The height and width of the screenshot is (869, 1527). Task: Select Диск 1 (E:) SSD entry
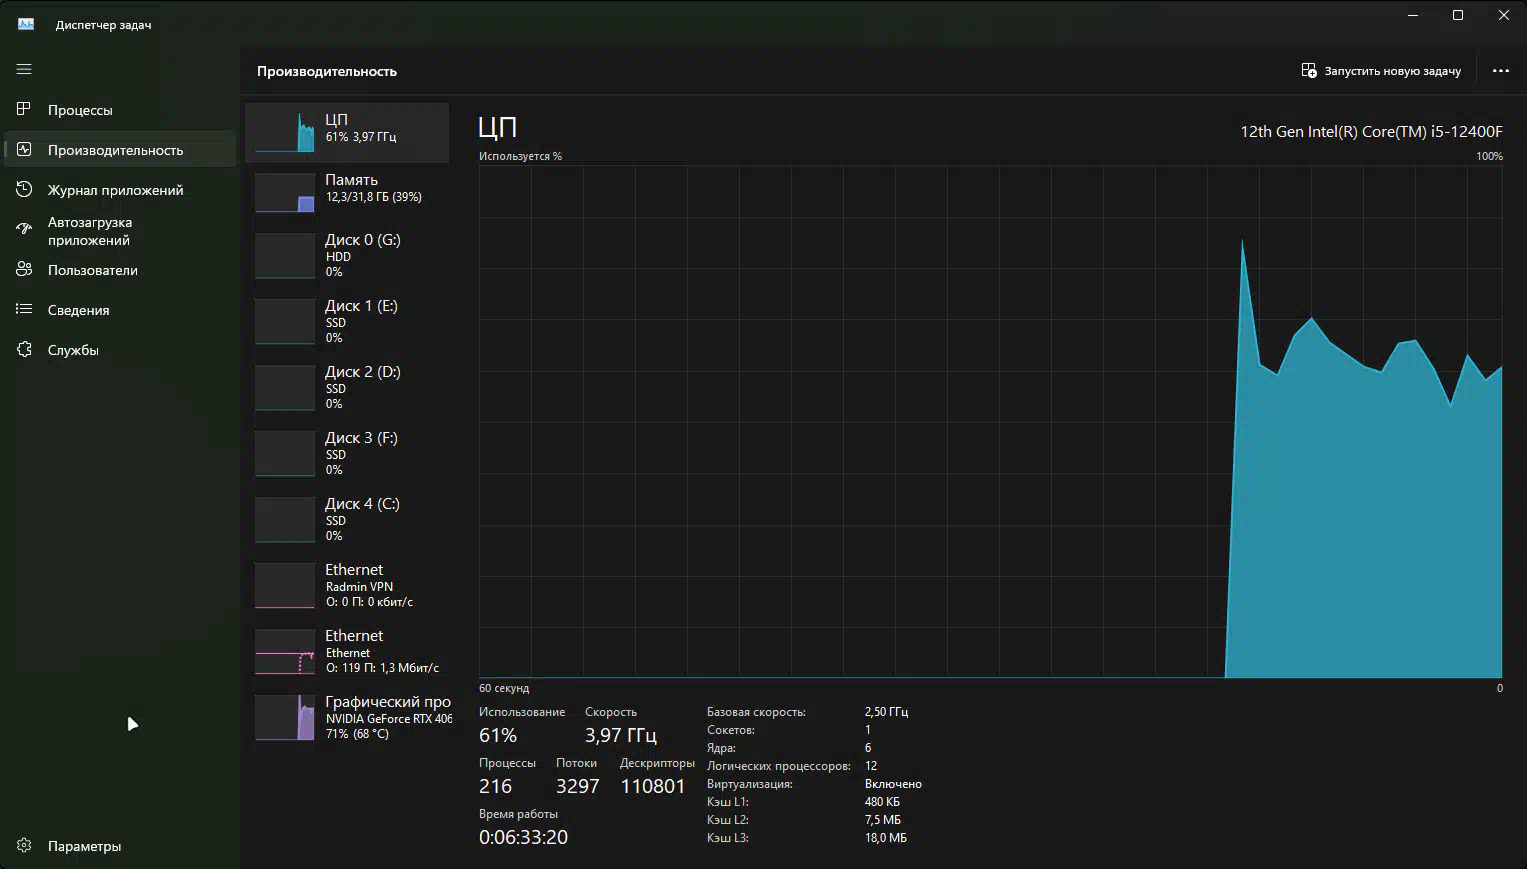tap(347, 321)
